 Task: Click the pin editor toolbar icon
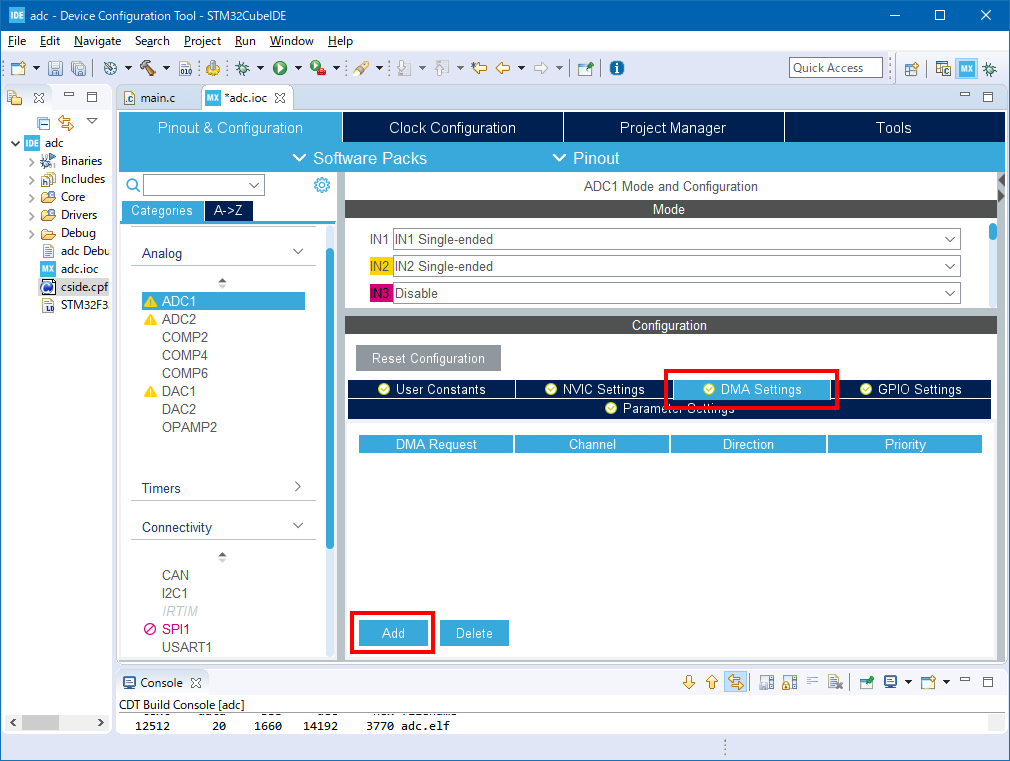(585, 68)
